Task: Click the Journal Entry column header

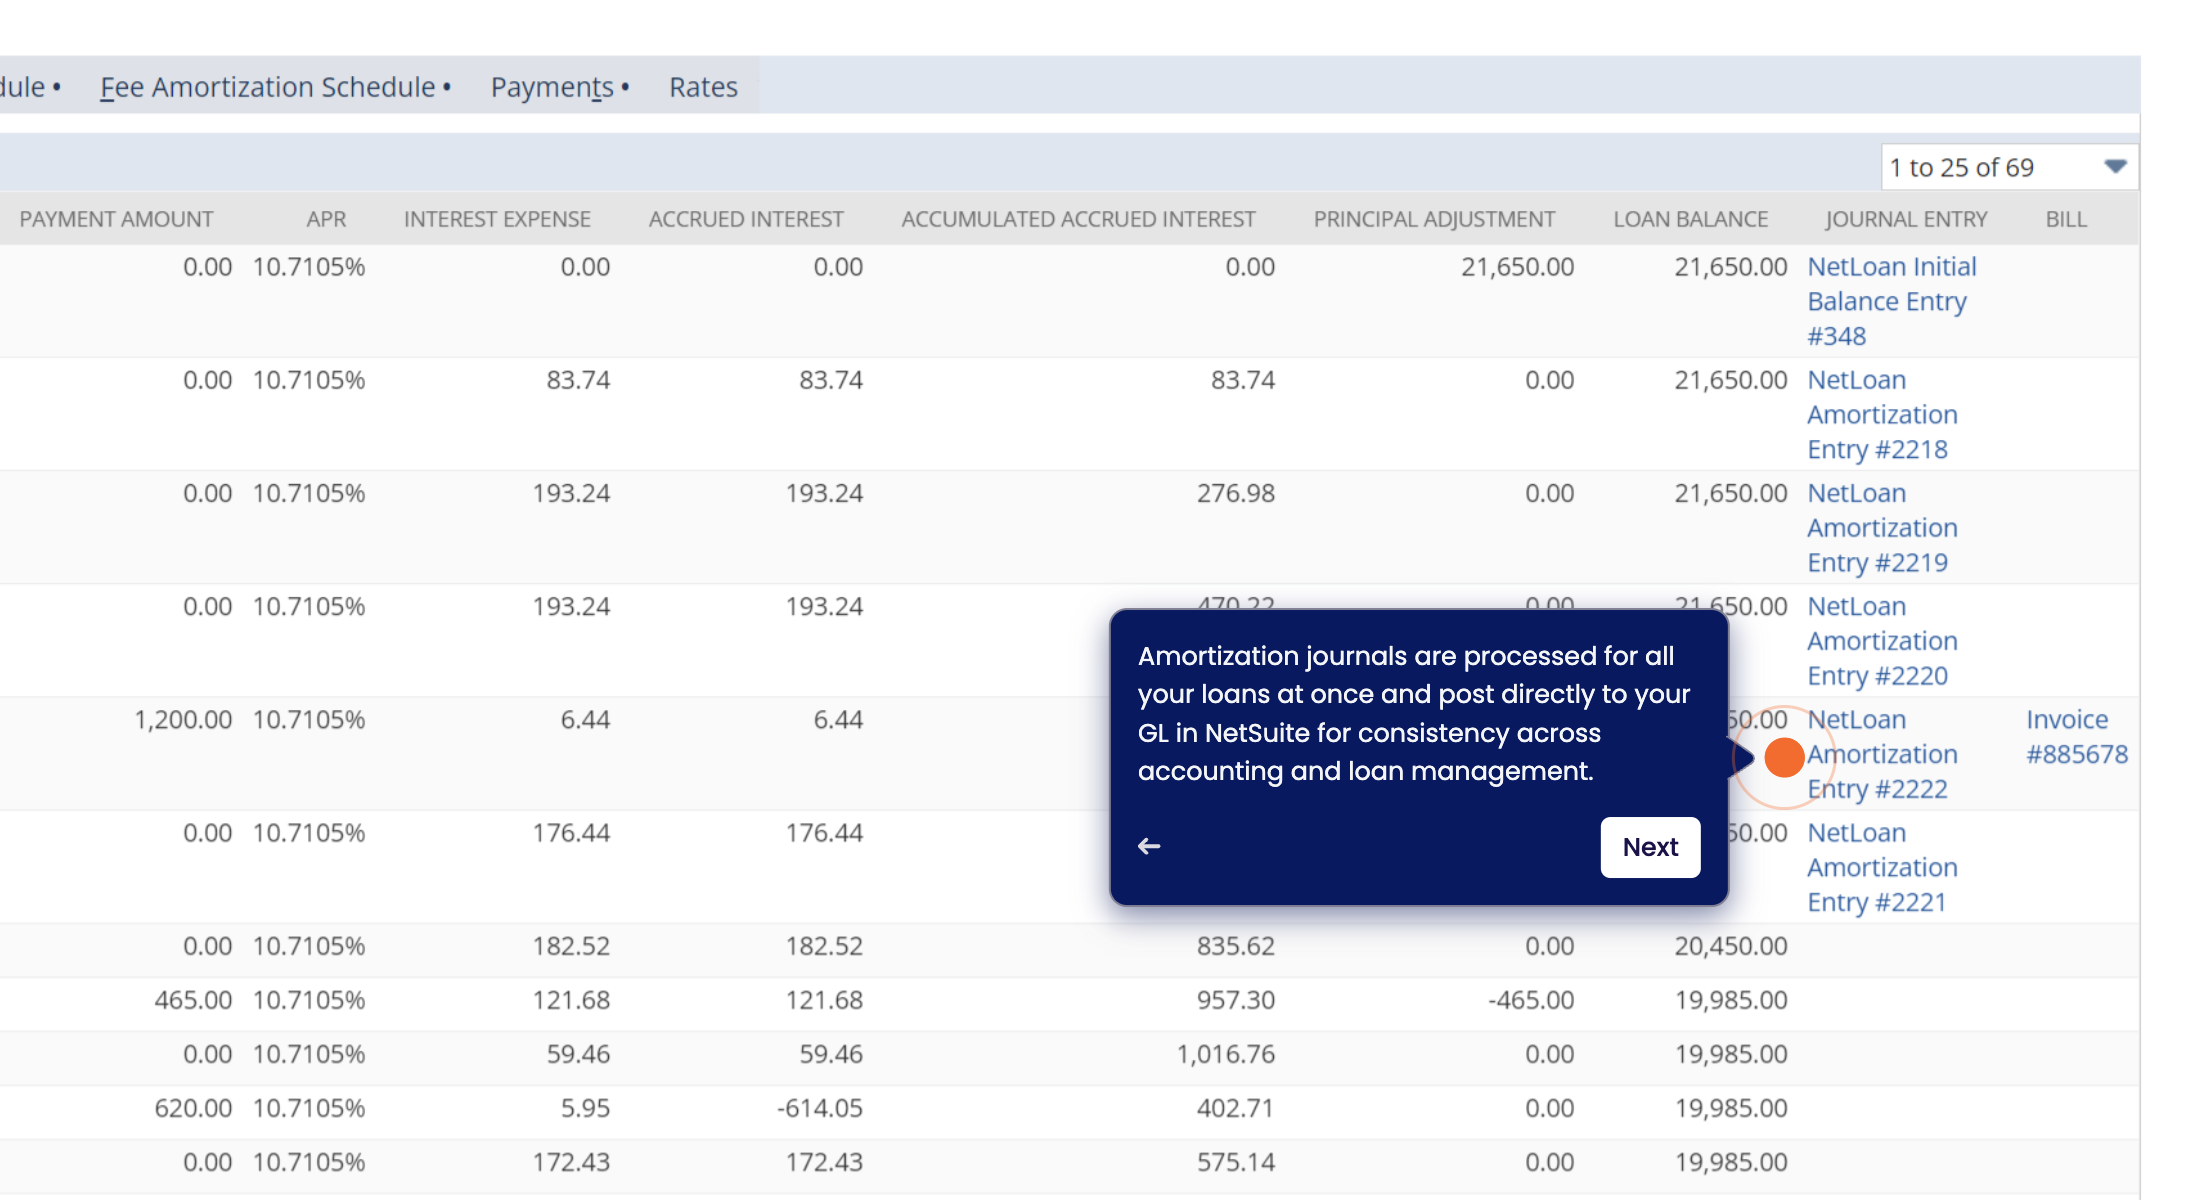Action: [x=1906, y=219]
